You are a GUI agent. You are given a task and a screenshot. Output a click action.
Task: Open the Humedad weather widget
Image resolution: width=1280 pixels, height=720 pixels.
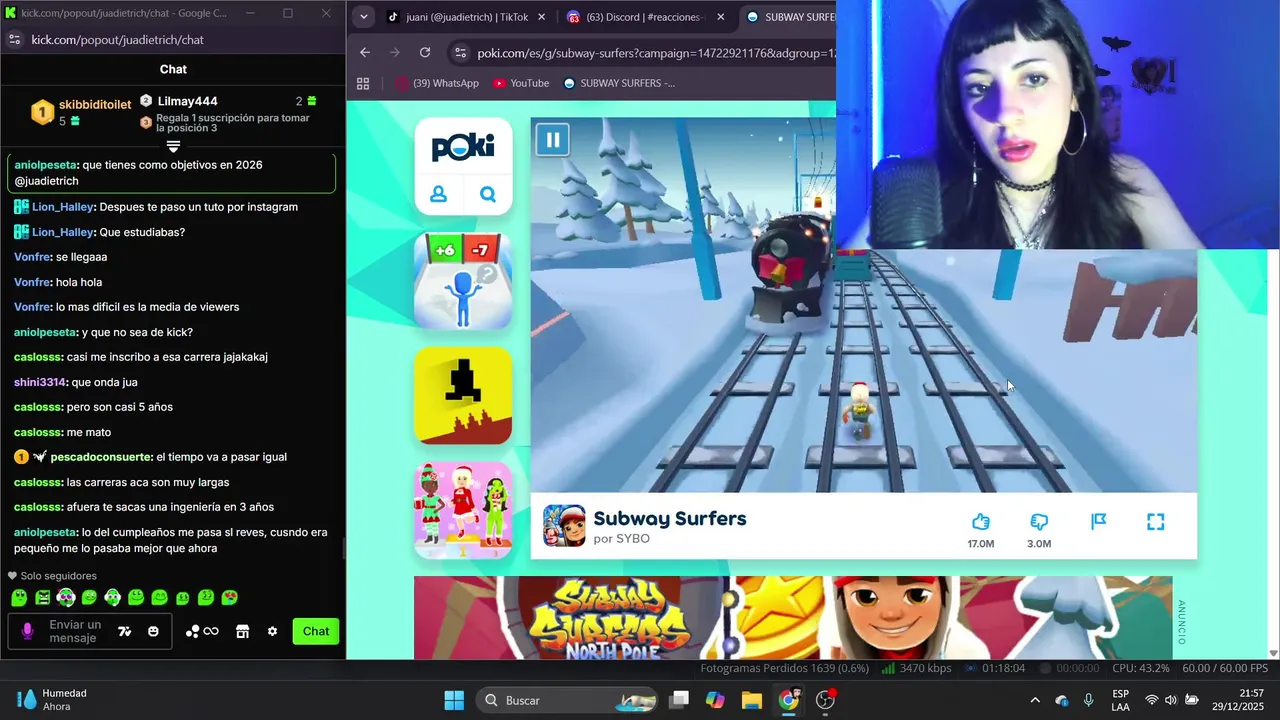coord(52,700)
